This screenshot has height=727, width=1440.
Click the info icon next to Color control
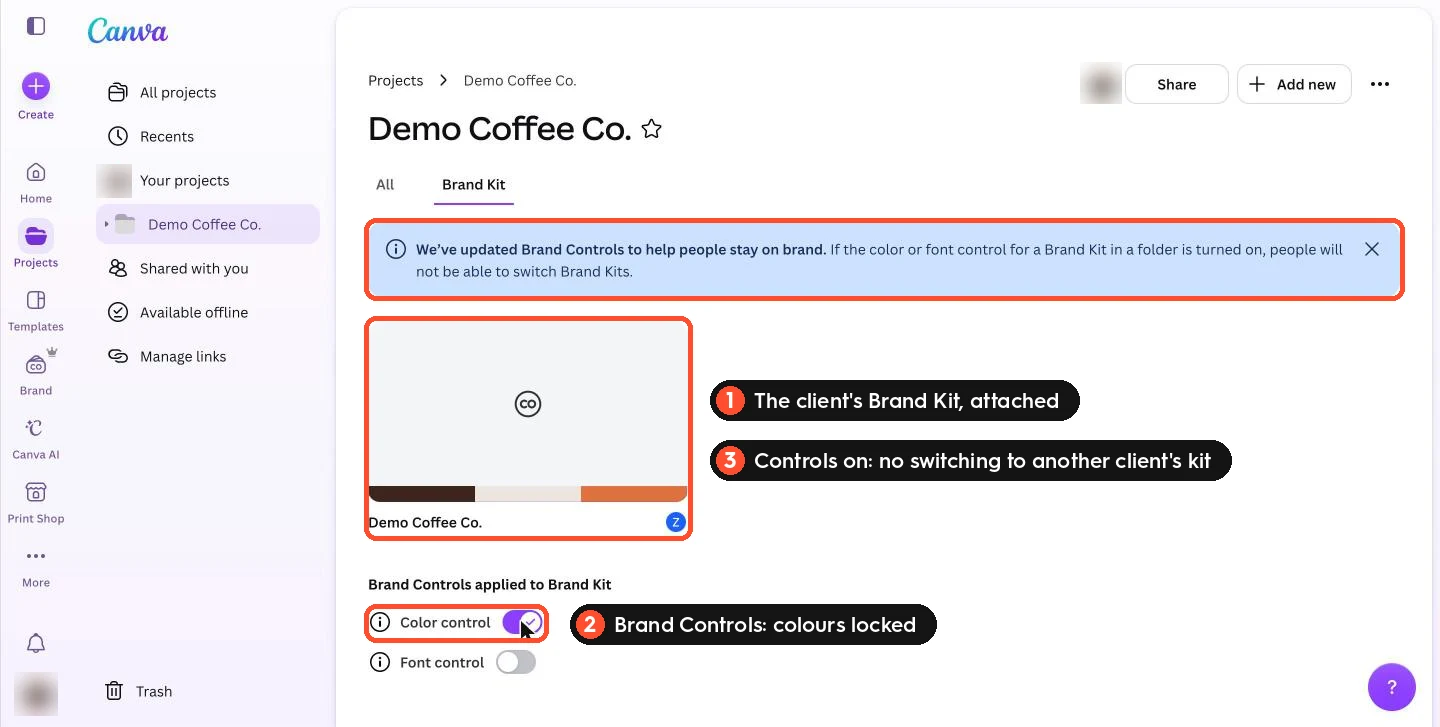[x=380, y=622]
